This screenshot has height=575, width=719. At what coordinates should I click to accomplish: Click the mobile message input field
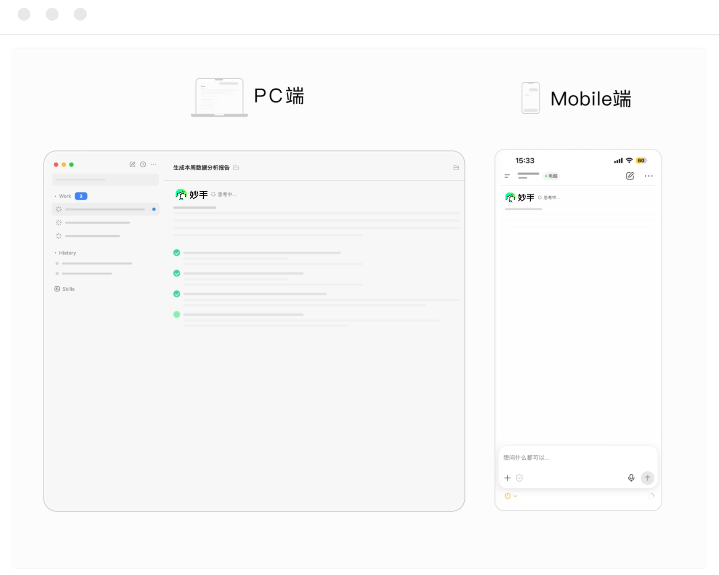tap(578, 458)
